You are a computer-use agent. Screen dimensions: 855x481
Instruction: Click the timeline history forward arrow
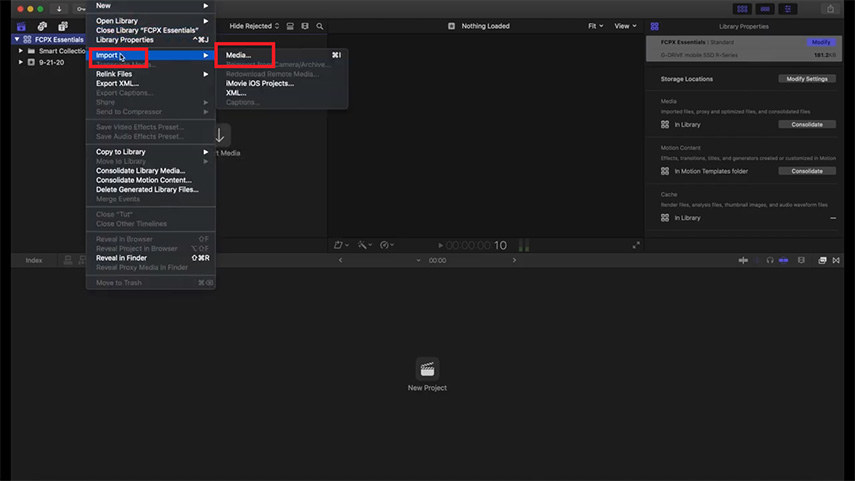[x=514, y=260]
